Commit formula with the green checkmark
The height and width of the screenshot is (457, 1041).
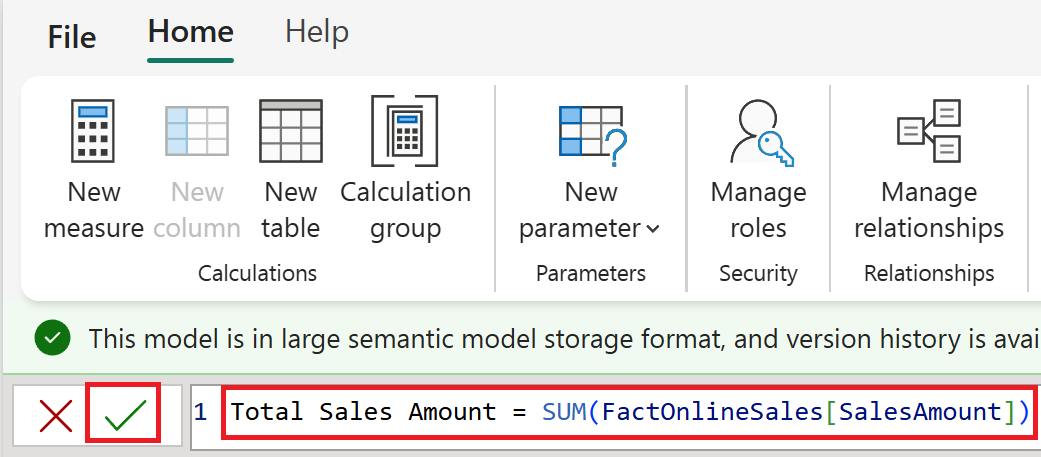tap(124, 412)
